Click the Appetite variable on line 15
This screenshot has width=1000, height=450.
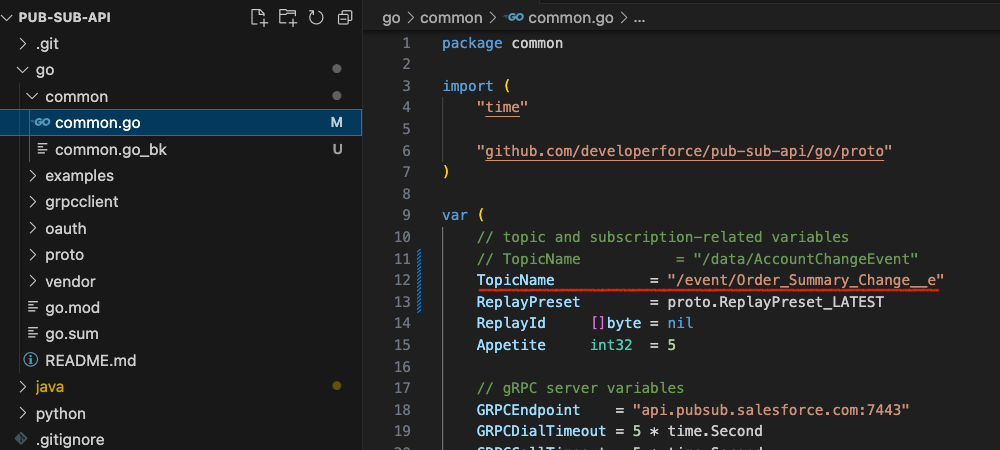tap(511, 345)
